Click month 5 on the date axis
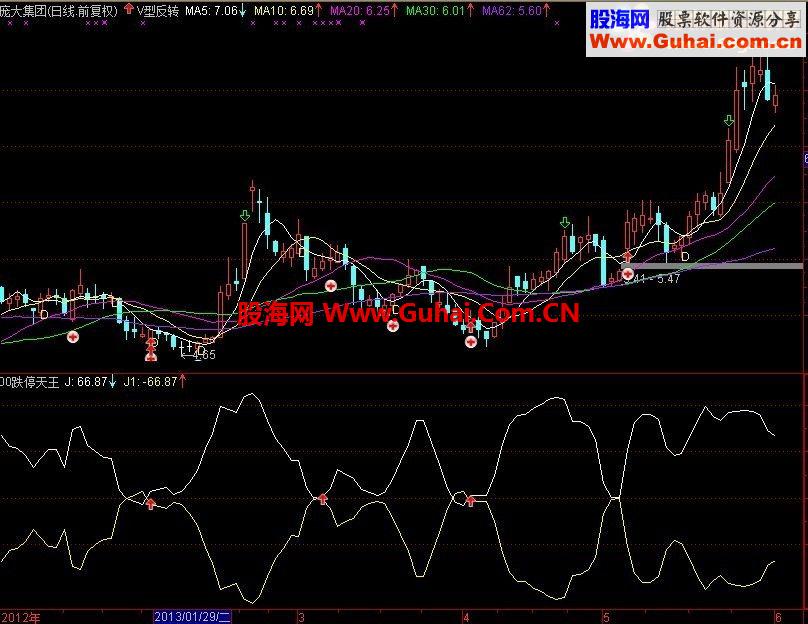Screen dimensions: 808x624 (x=606, y=617)
